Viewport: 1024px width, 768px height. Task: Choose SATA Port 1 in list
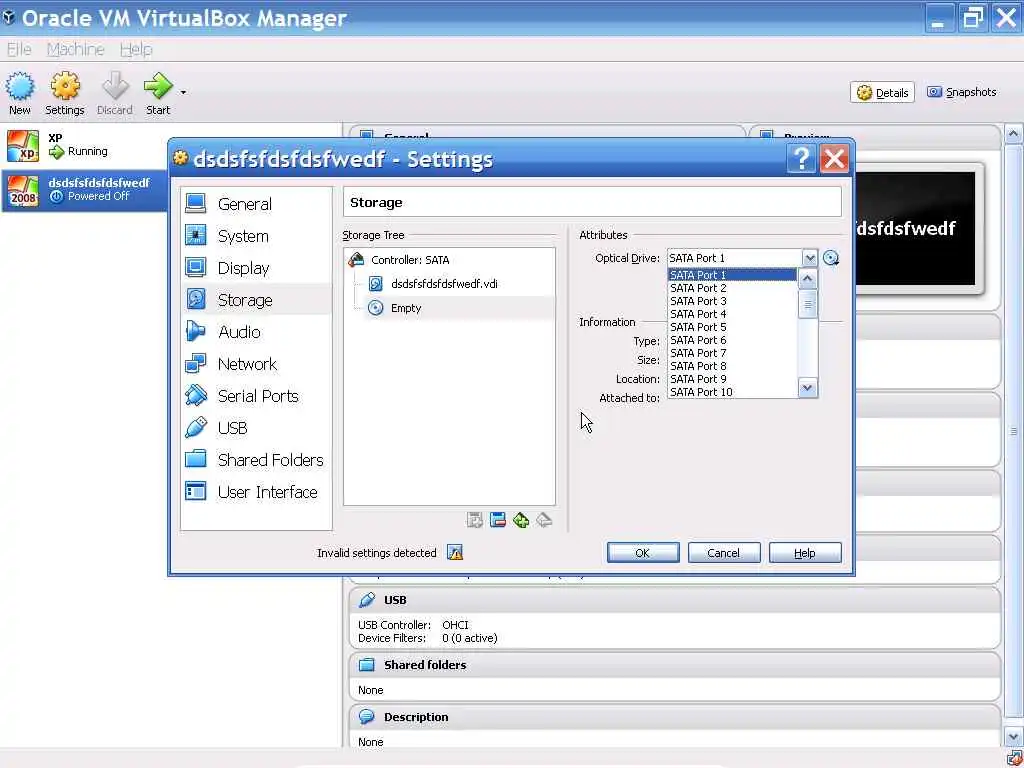(732, 275)
